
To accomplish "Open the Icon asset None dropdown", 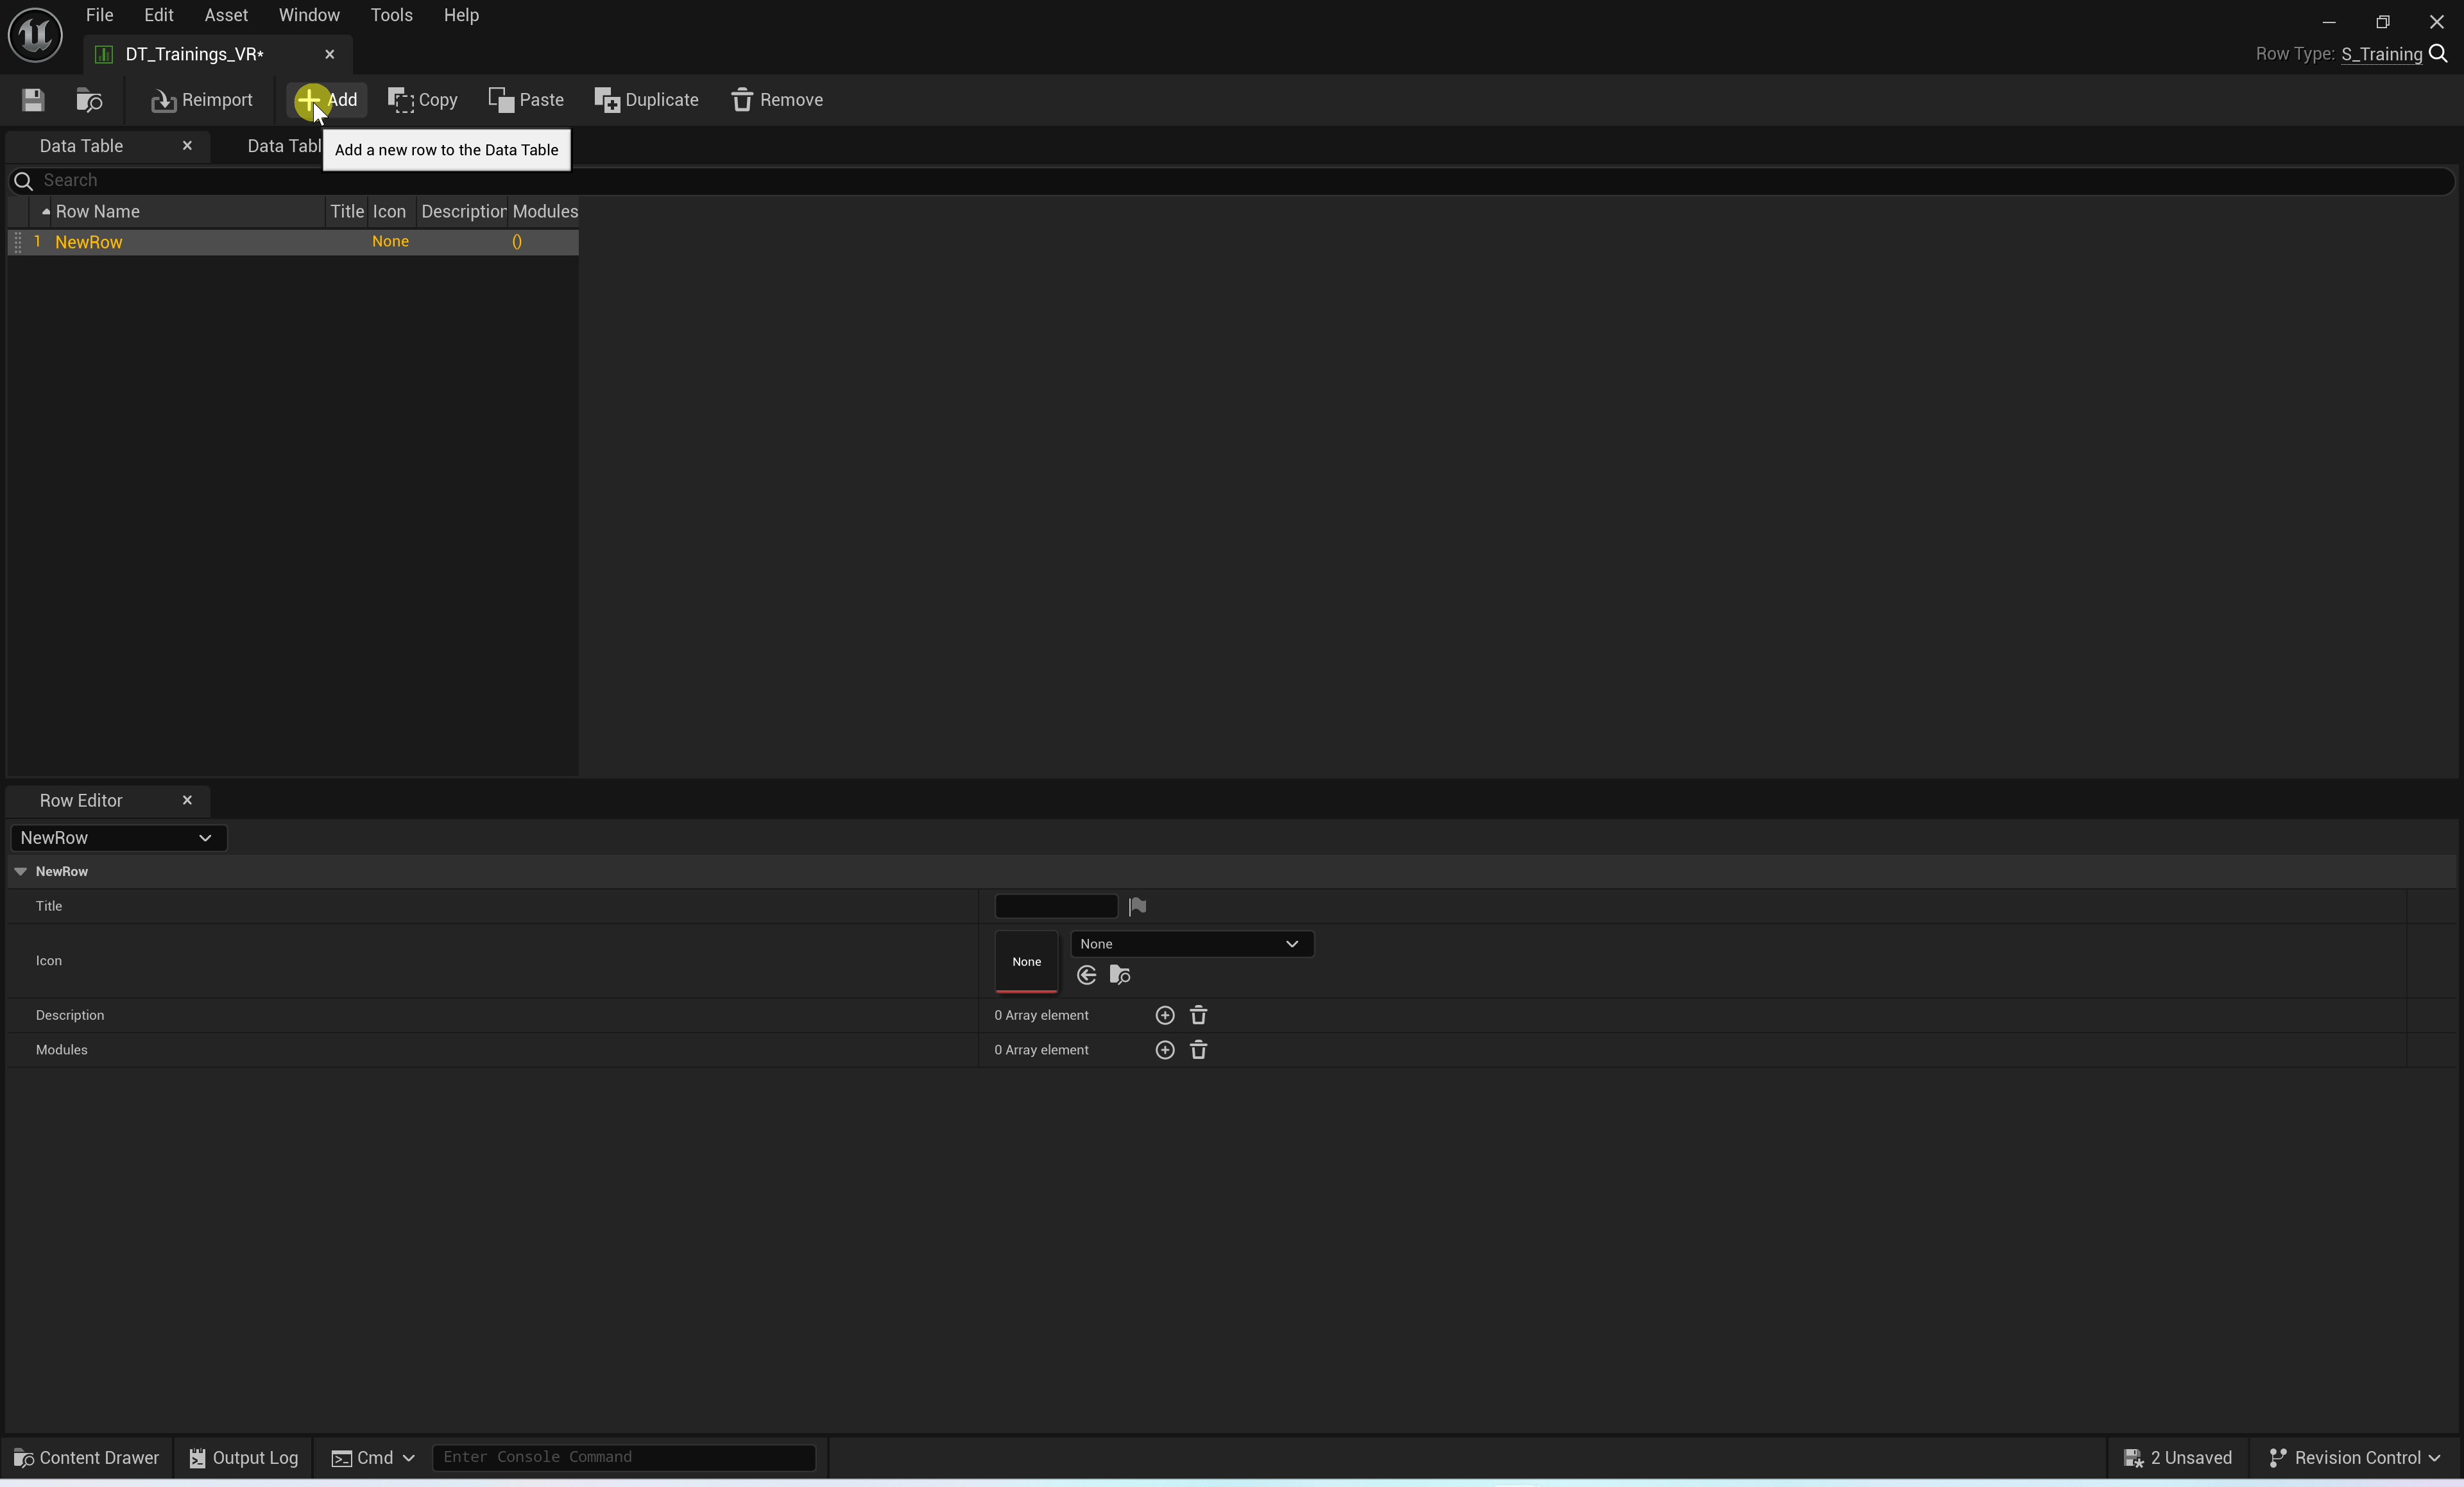I will tap(1191, 944).
